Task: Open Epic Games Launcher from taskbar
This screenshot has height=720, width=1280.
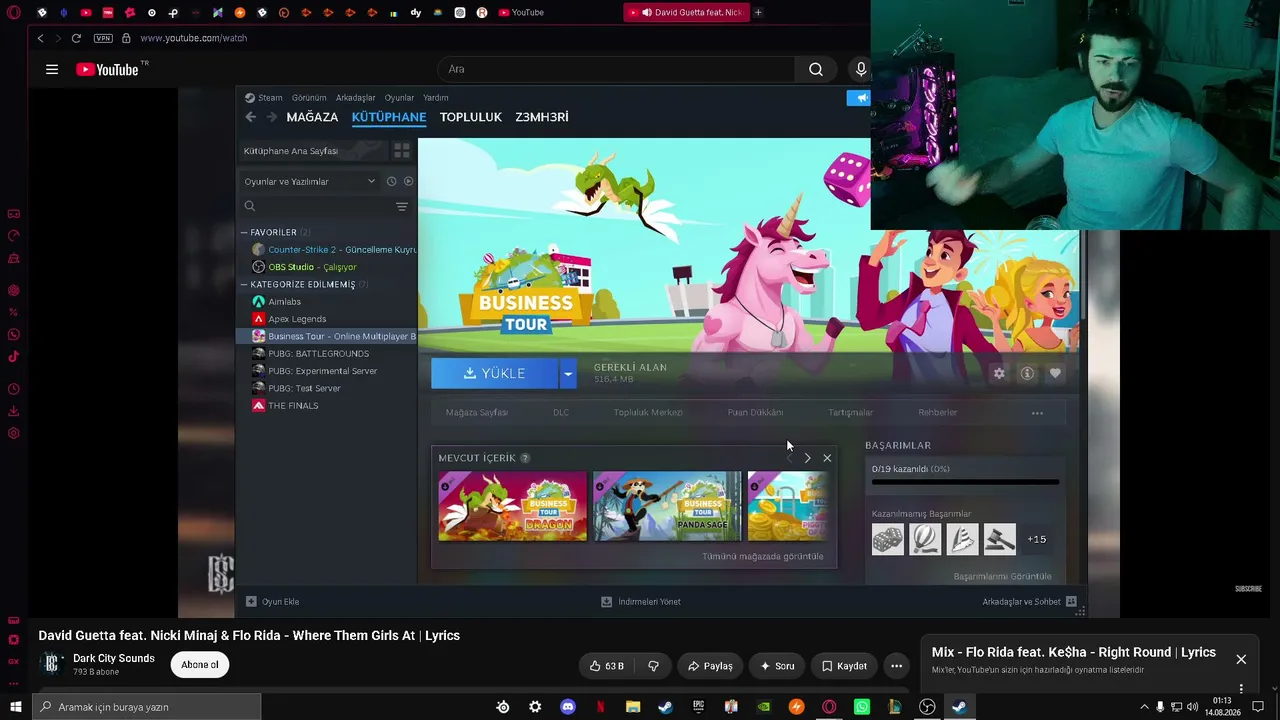Action: click(698, 707)
